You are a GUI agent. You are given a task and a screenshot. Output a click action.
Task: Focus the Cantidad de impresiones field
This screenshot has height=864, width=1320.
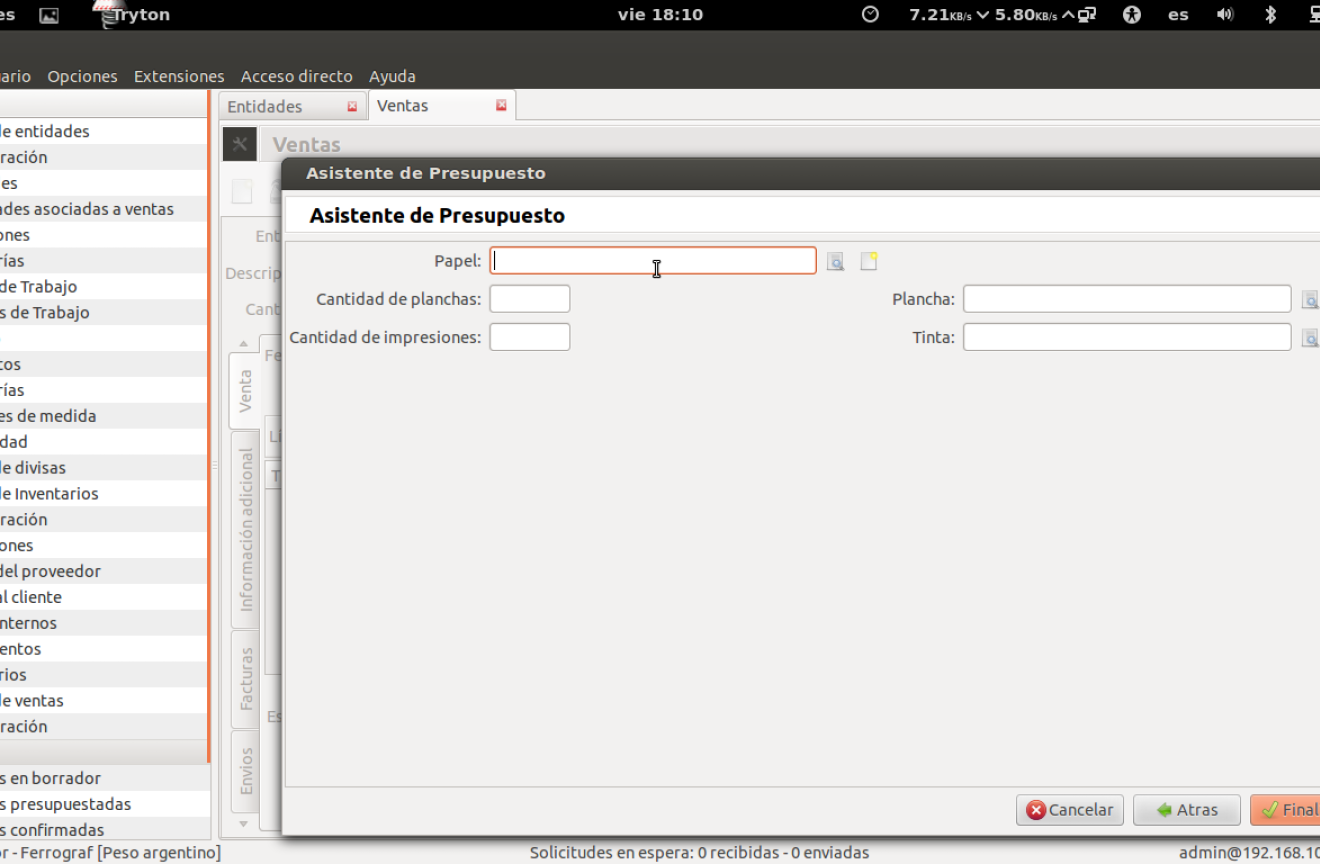[529, 337]
